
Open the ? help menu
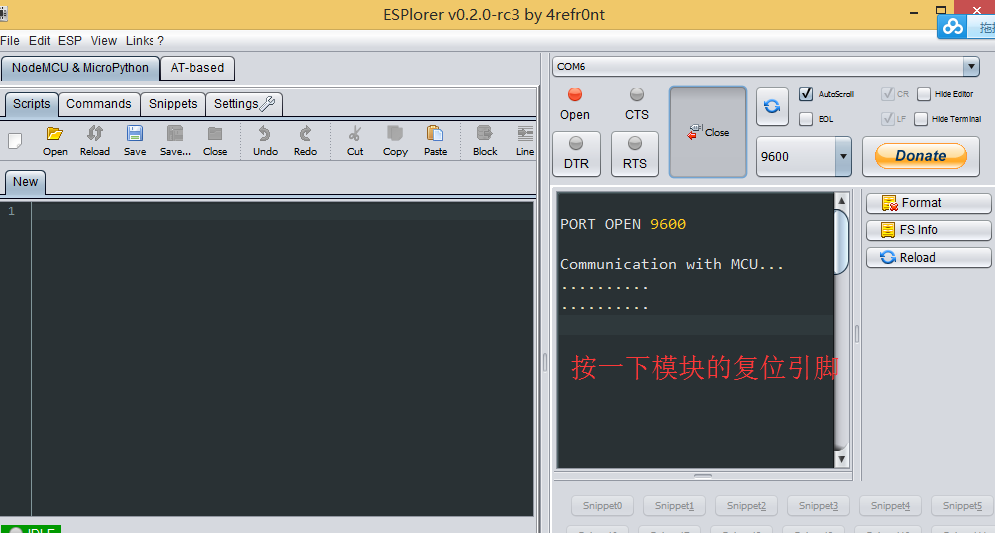(161, 41)
